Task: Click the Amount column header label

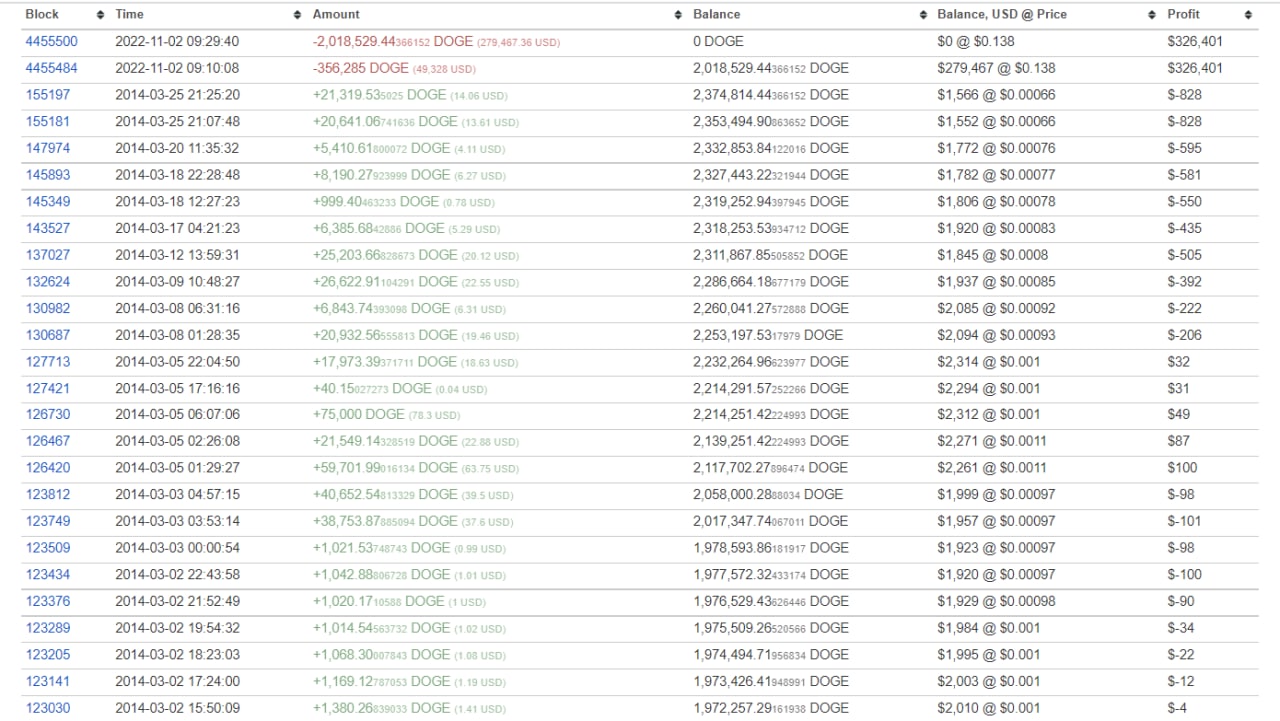Action: pos(336,15)
